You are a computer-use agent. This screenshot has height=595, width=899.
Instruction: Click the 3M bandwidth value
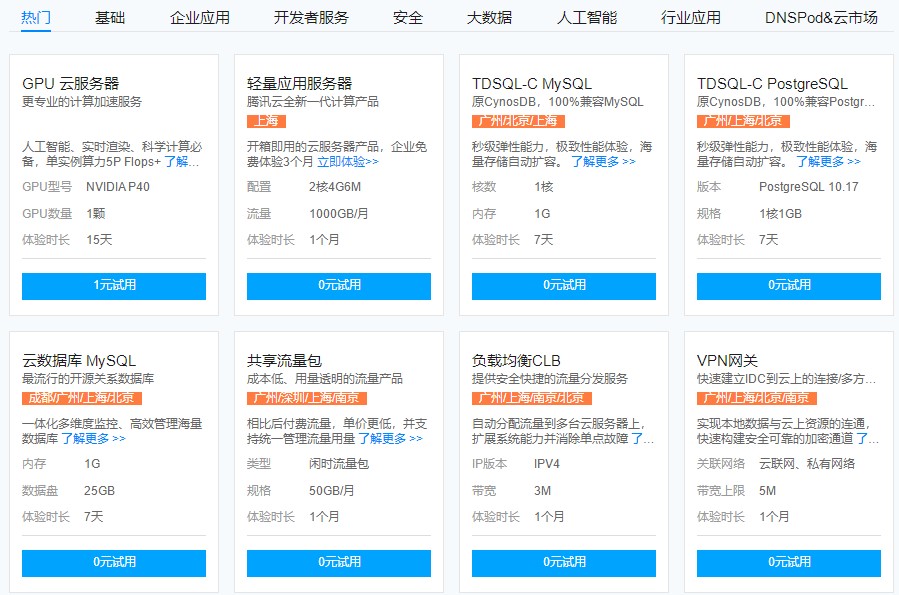542,491
